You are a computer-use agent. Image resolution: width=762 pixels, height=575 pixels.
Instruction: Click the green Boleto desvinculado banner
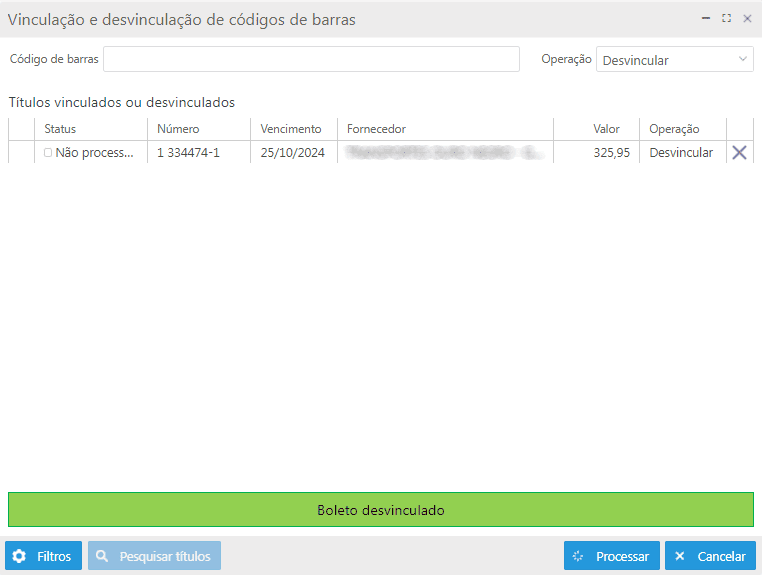click(381, 510)
